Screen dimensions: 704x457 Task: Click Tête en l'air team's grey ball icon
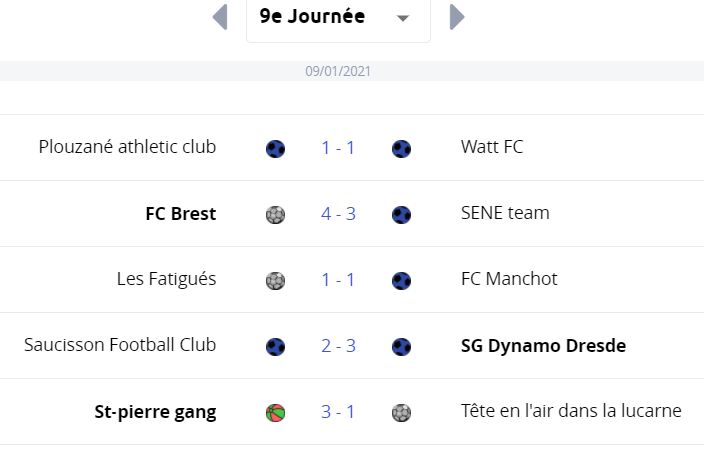tap(401, 413)
